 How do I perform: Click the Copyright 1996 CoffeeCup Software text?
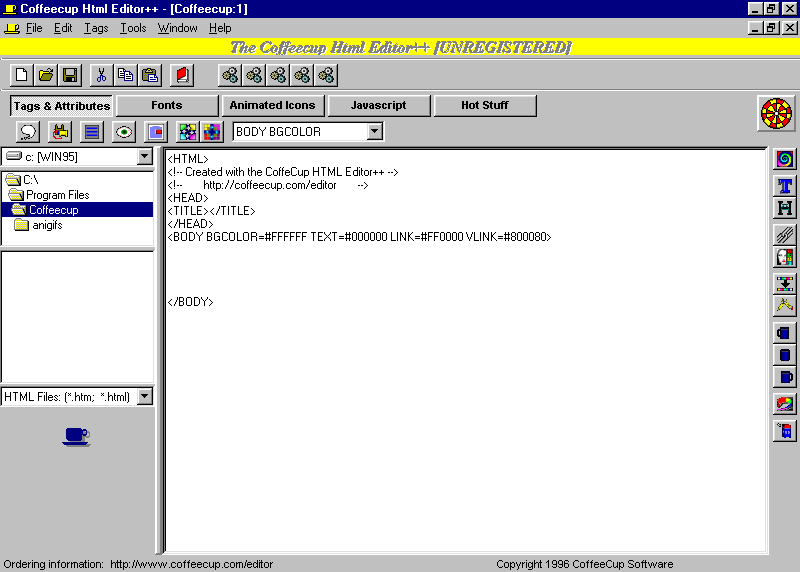click(585, 564)
